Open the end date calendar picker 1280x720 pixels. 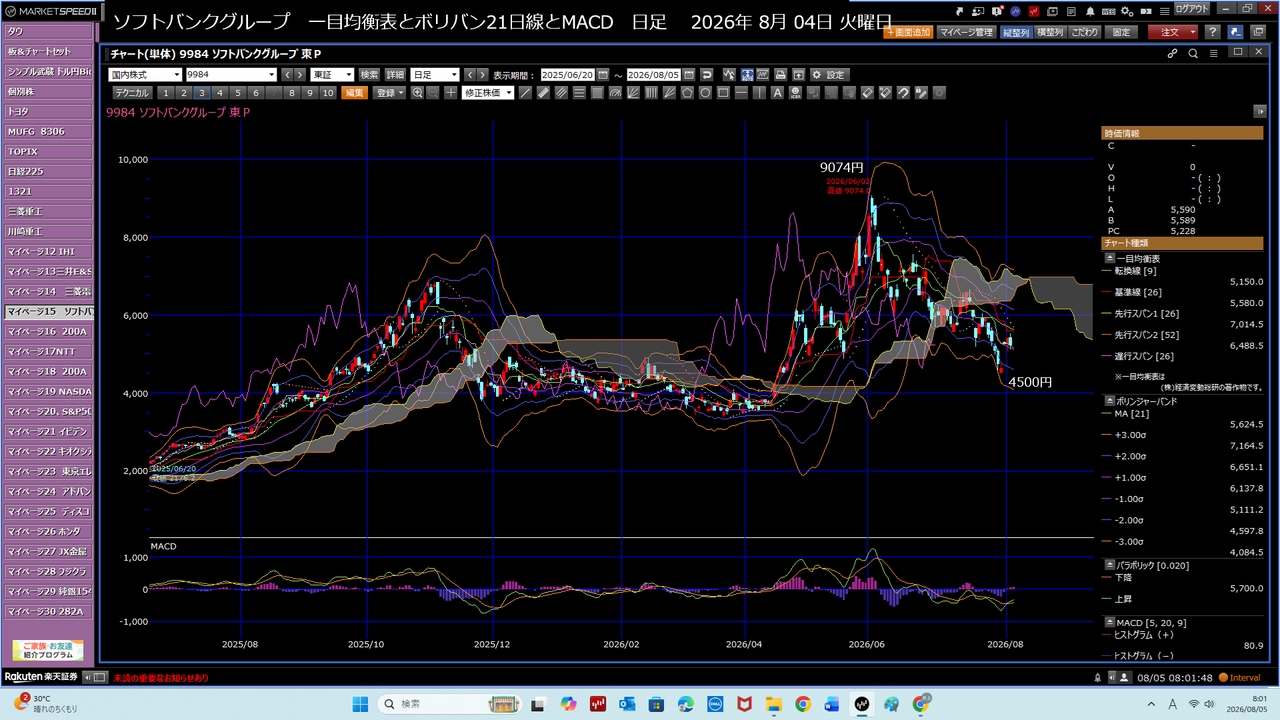point(689,75)
